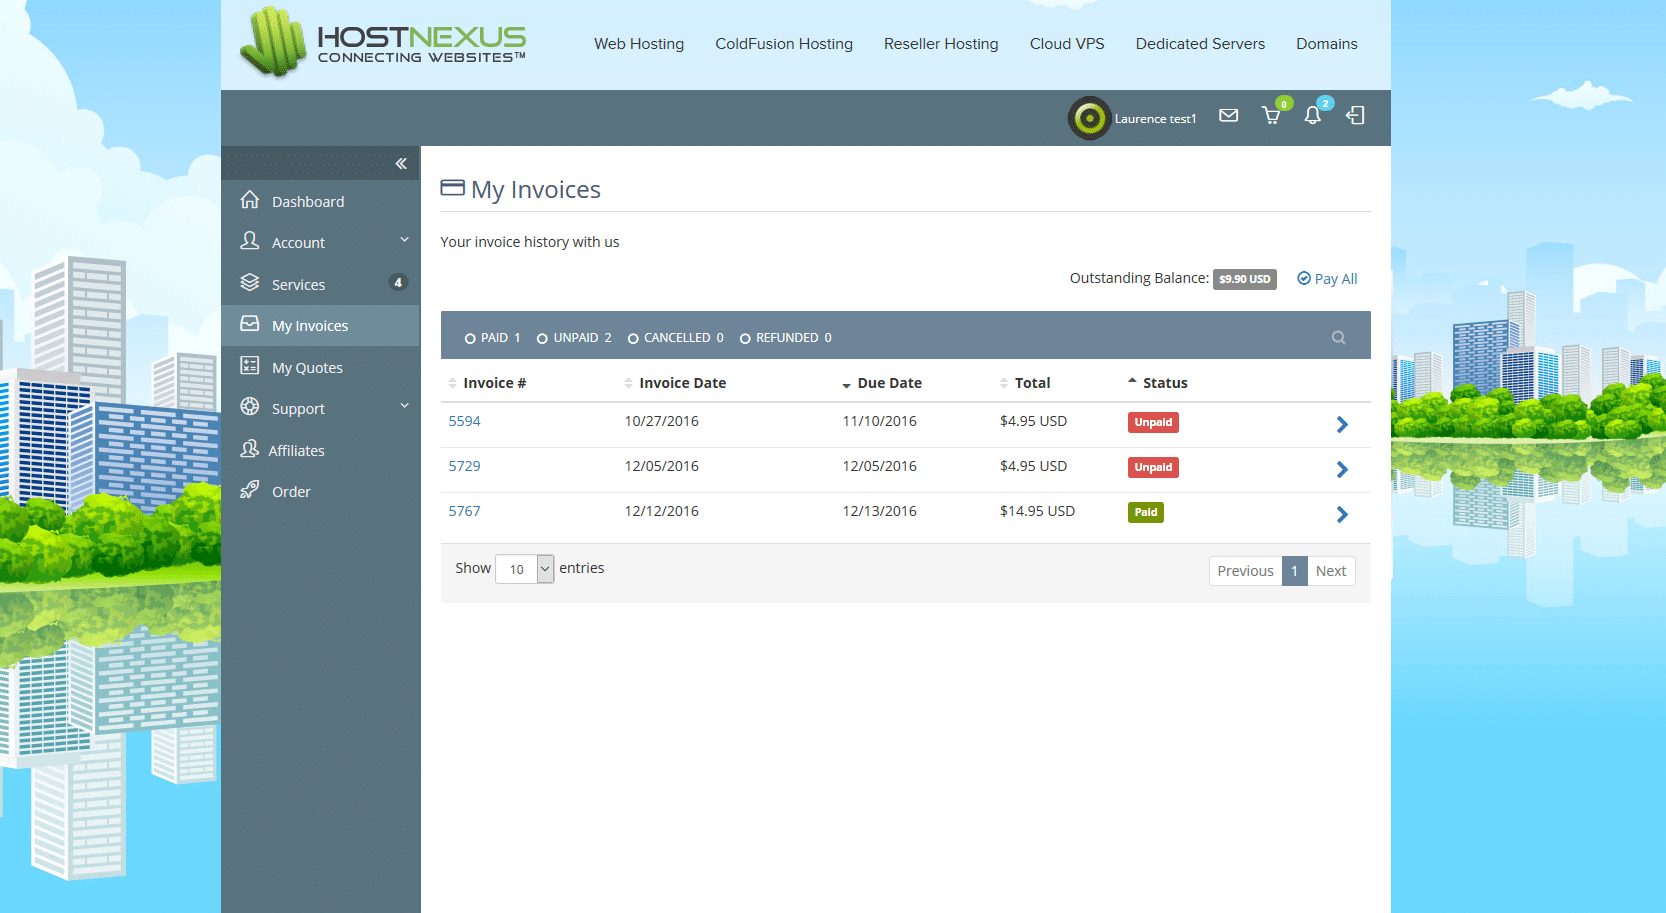
Task: Click the logout icon in header
Action: click(x=1355, y=116)
